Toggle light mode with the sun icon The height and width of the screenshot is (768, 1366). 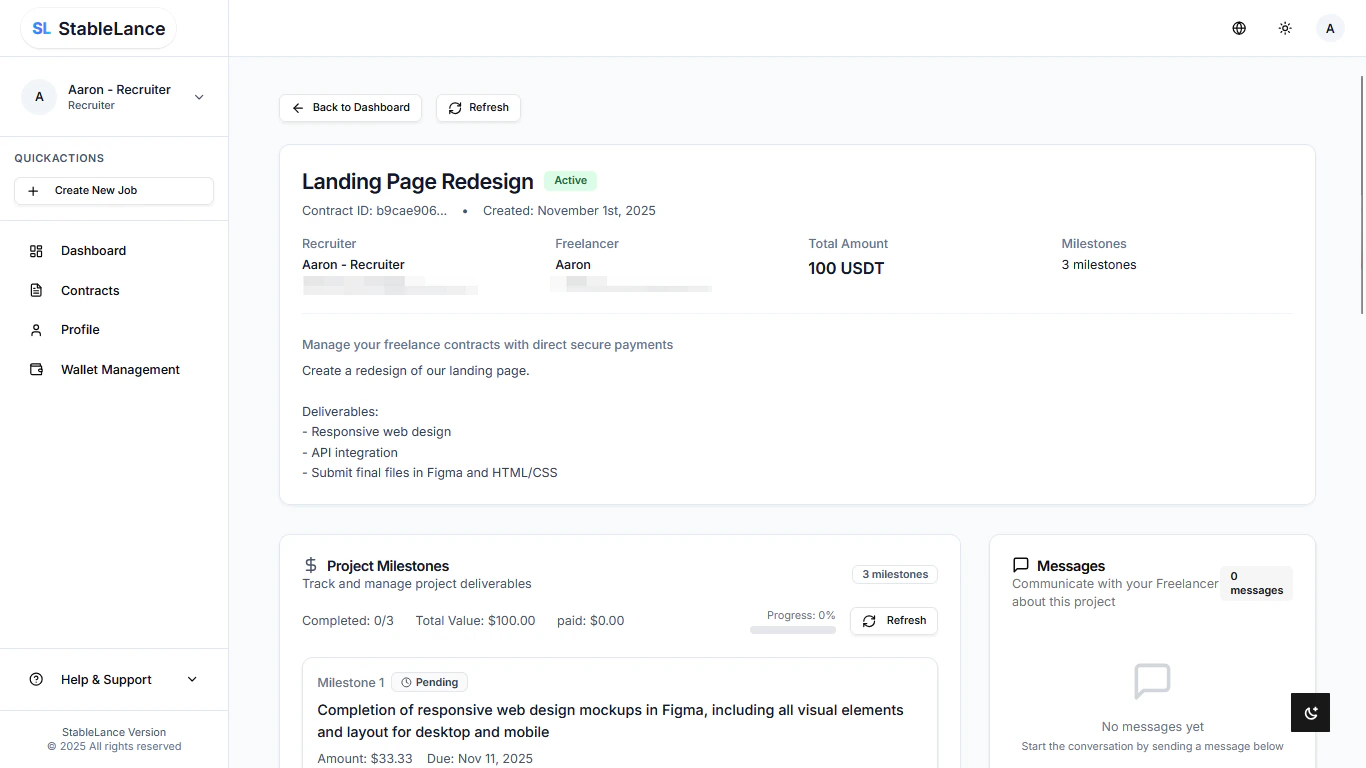(1285, 28)
